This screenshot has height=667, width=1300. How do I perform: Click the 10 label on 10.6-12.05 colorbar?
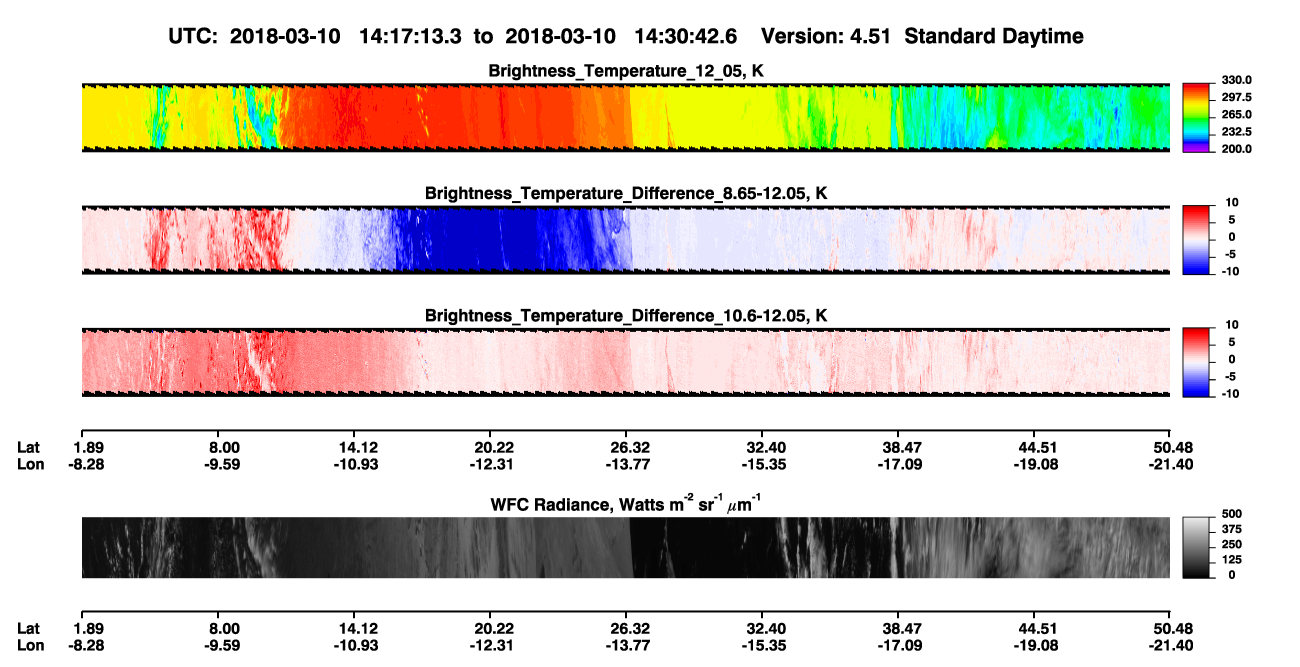pos(1233,325)
